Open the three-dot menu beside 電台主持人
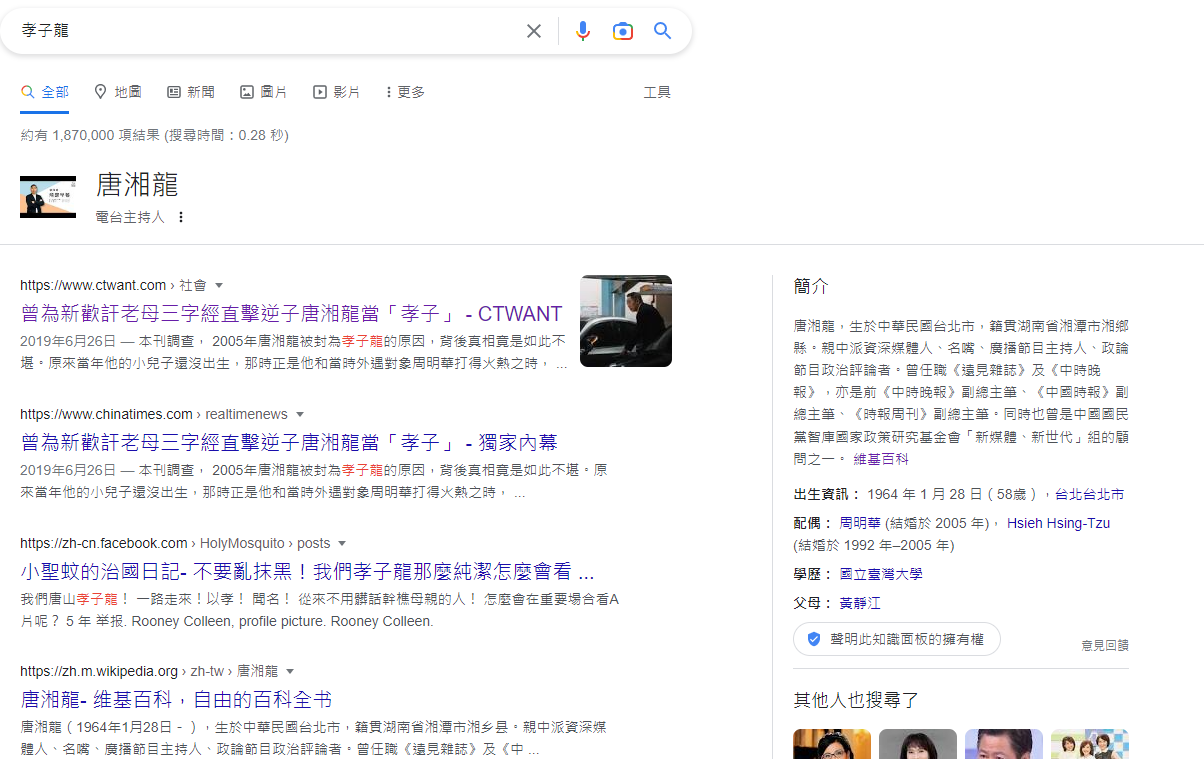This screenshot has width=1204, height=759. coord(181,217)
